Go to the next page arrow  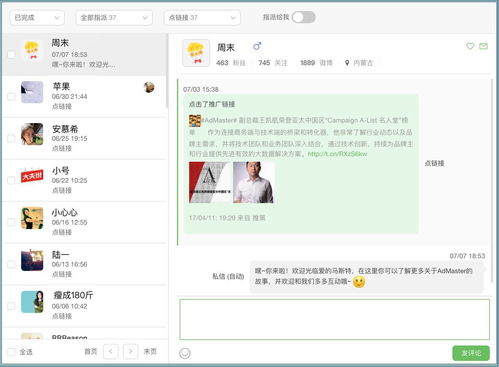coord(131,351)
